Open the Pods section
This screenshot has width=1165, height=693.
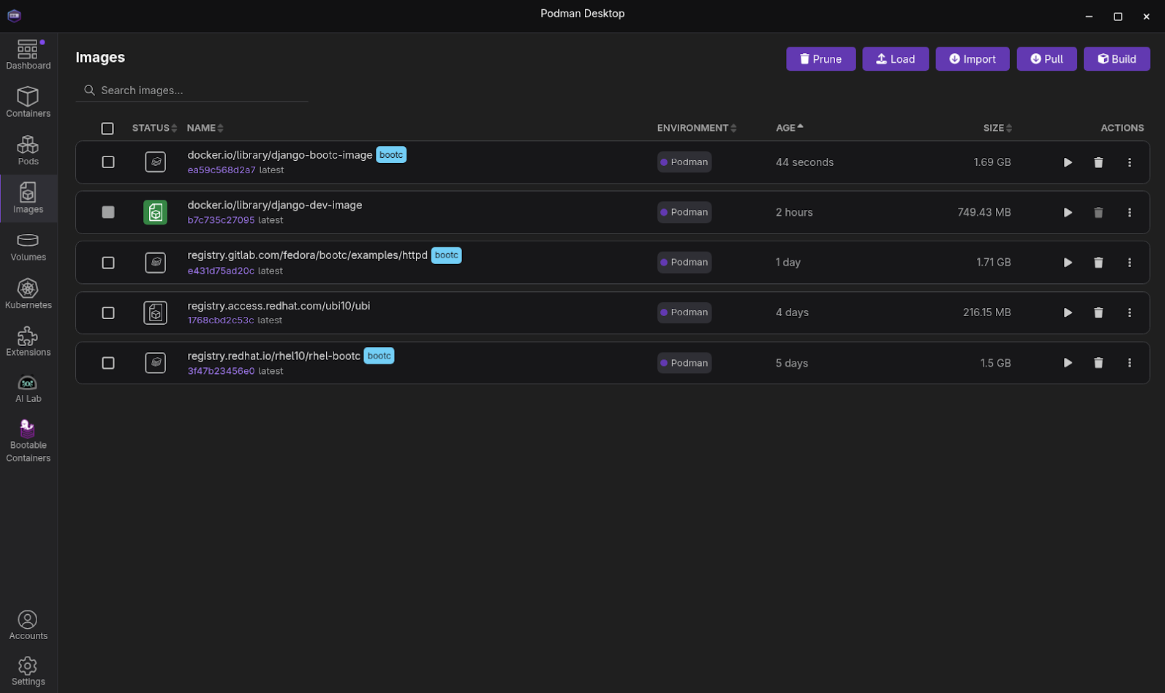tap(28, 150)
